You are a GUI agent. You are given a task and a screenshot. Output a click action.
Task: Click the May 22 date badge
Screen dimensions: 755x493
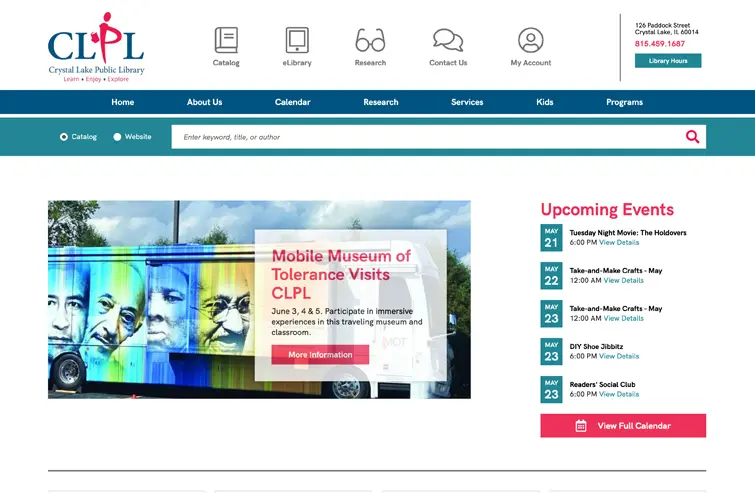pos(551,276)
